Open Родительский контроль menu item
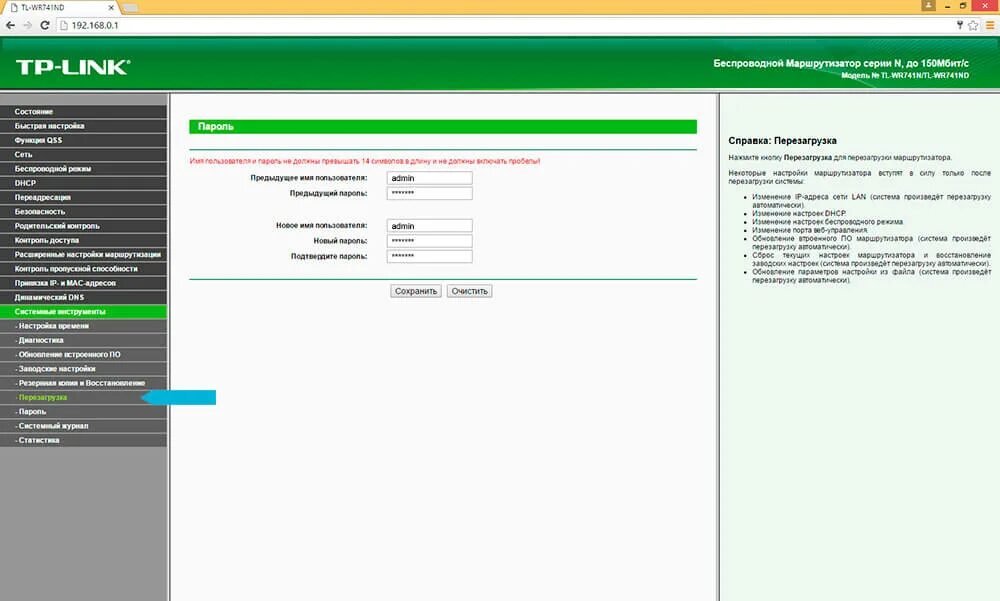 pyautogui.click(x=84, y=226)
